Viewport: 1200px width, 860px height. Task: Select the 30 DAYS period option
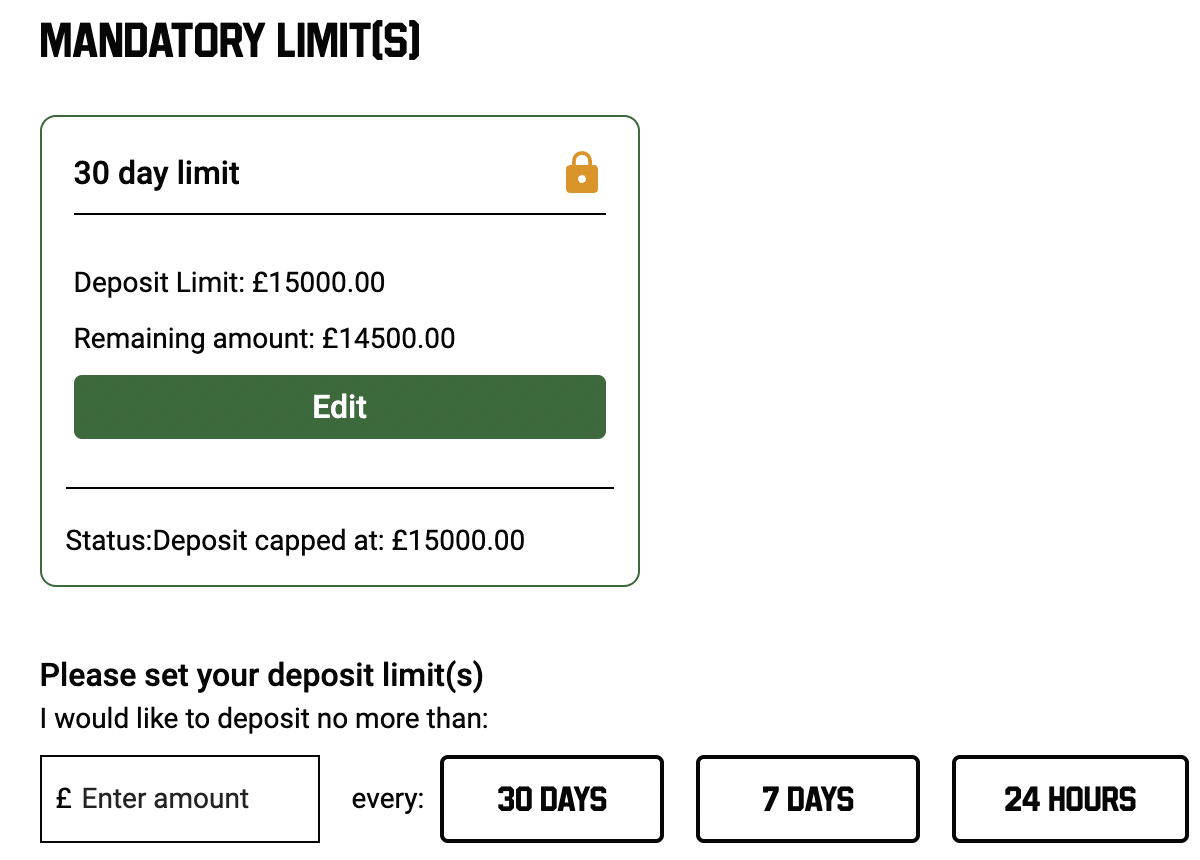click(x=552, y=799)
